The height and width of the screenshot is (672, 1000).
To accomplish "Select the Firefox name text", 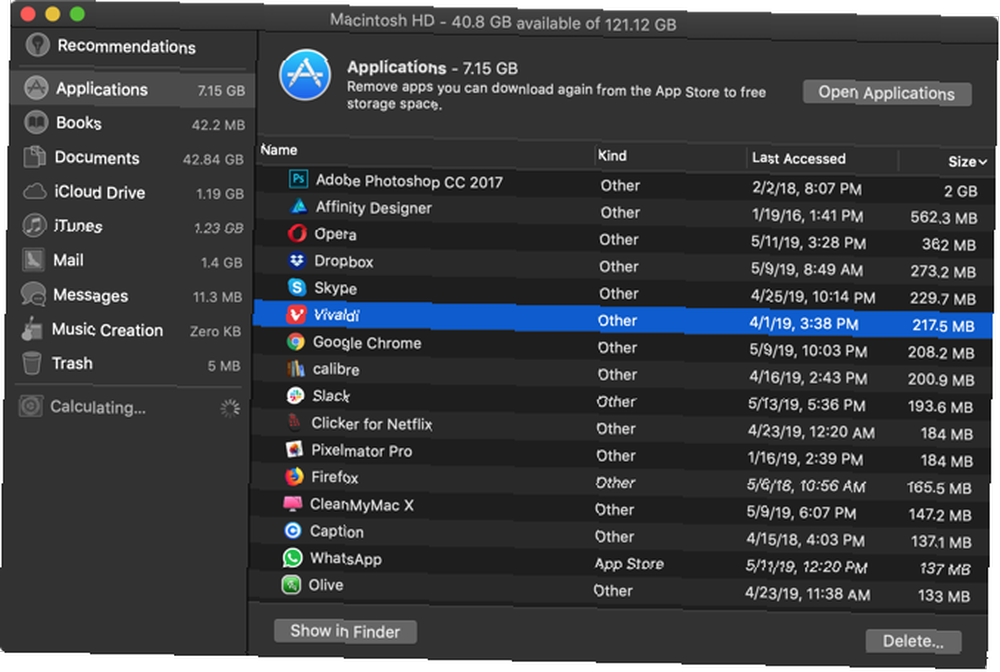I will coord(334,478).
